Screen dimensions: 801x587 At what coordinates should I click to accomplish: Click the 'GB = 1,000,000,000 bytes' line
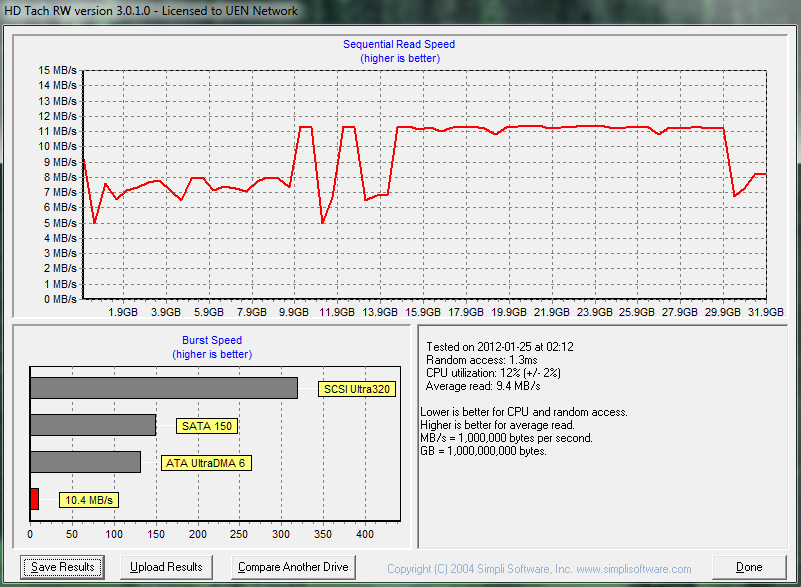[x=483, y=451]
